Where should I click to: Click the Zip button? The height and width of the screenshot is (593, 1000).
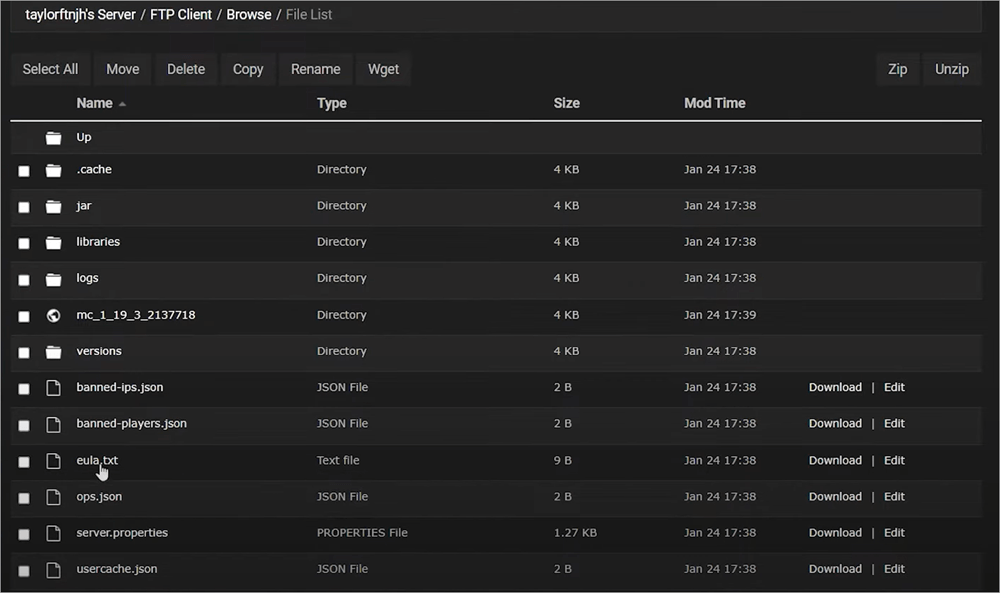pyautogui.click(x=897, y=69)
